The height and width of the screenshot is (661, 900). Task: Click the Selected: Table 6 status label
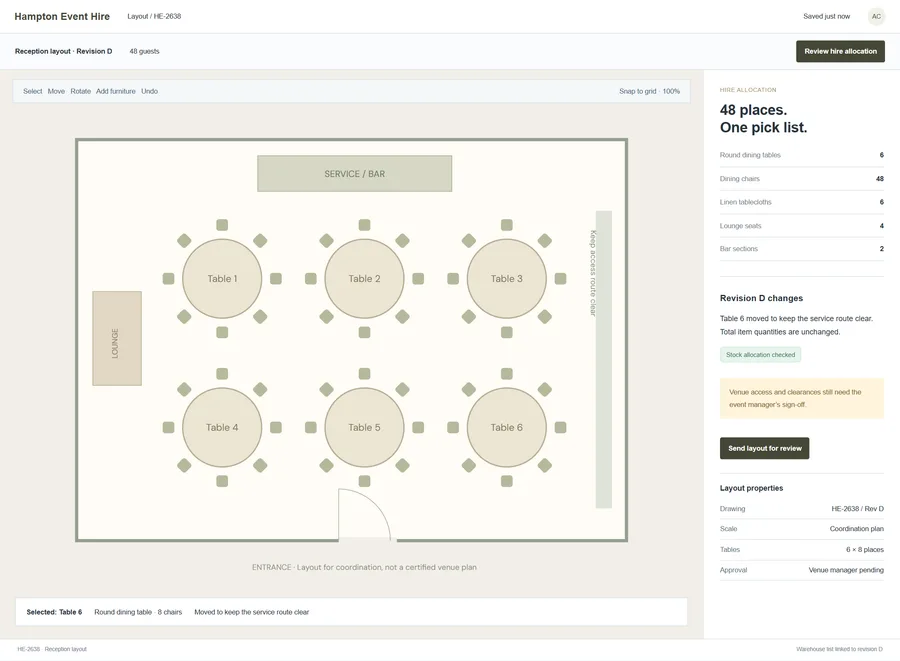(x=54, y=612)
